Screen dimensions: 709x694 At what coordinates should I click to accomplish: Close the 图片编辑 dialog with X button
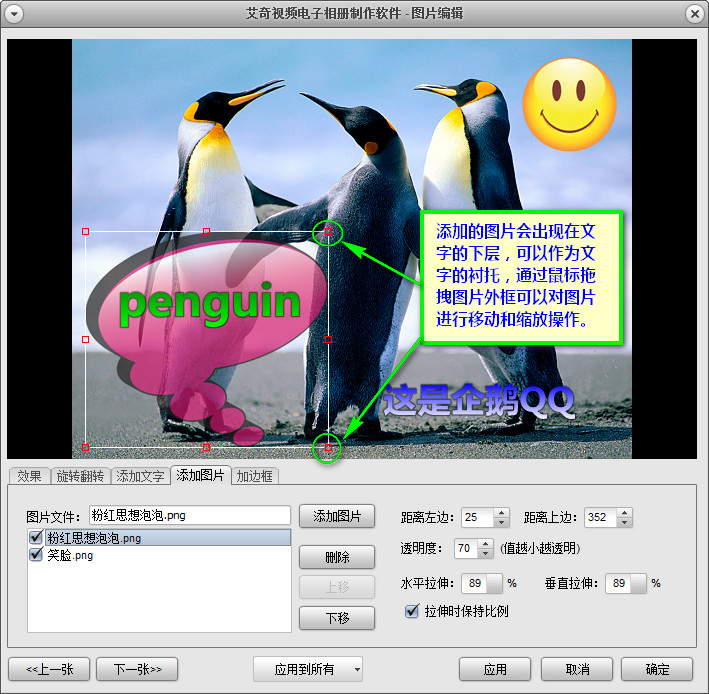(694, 13)
